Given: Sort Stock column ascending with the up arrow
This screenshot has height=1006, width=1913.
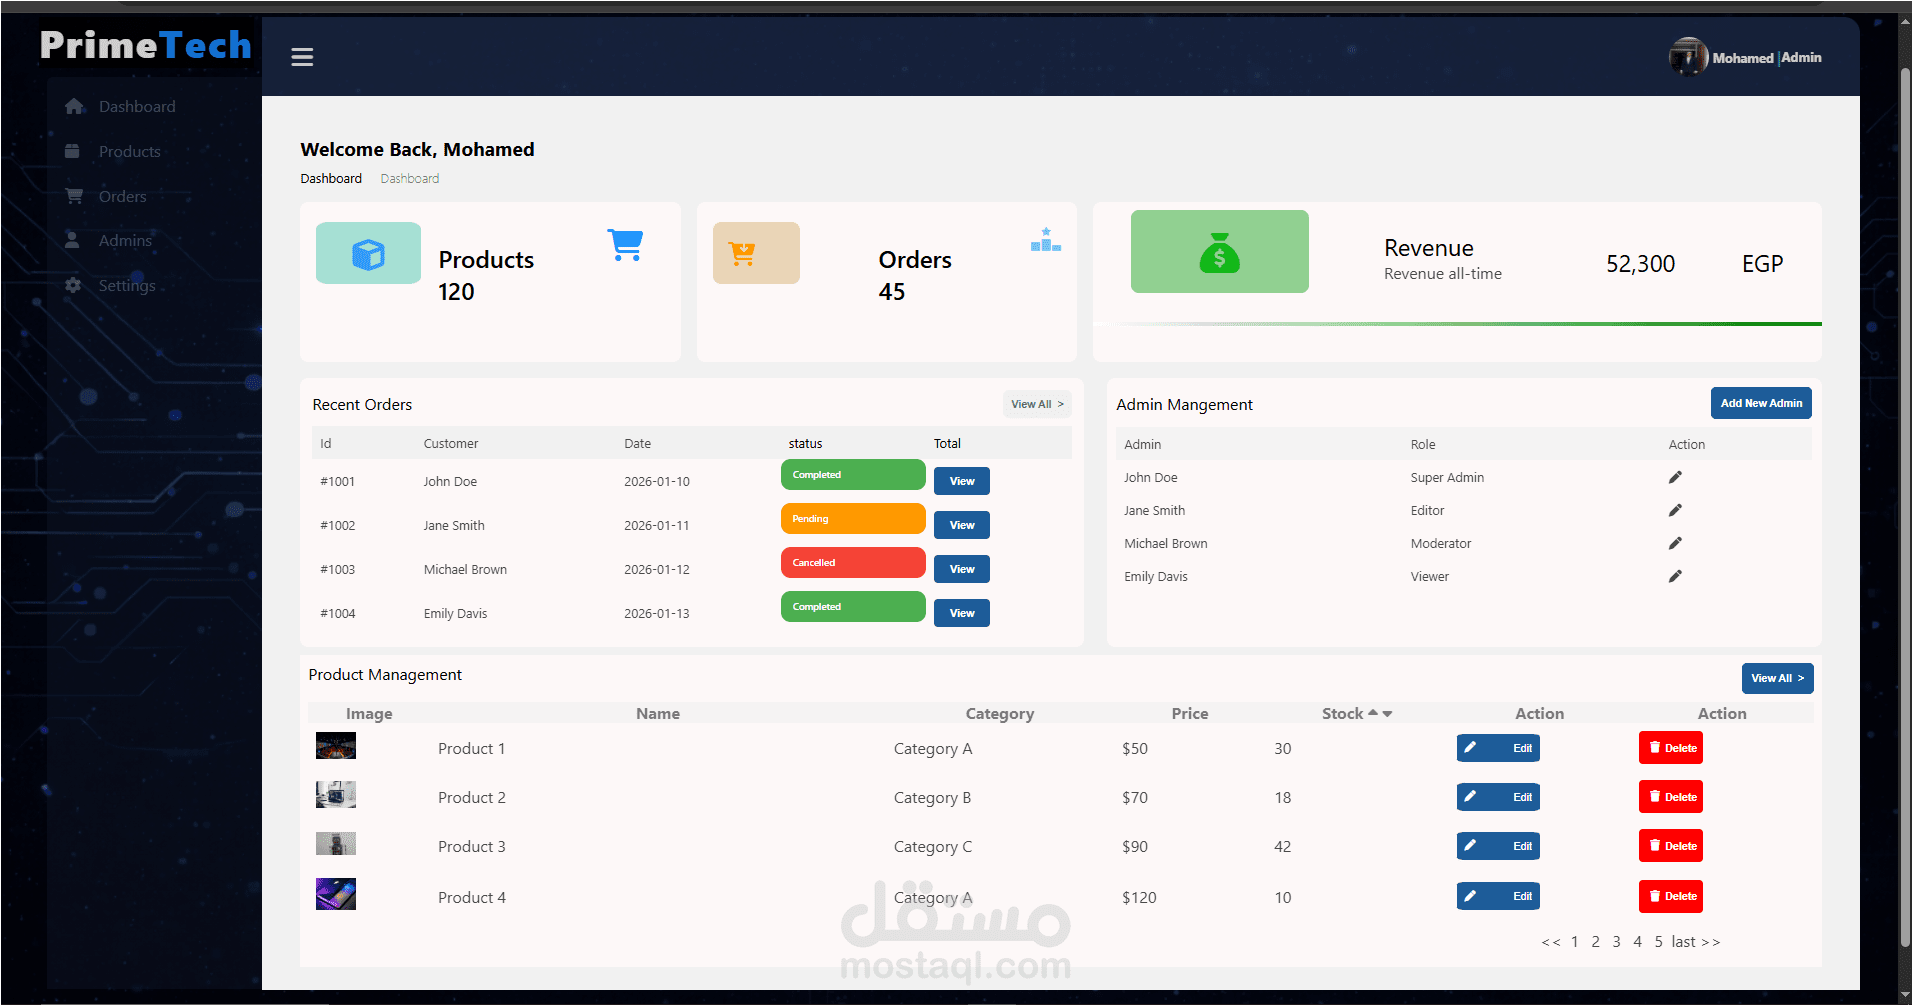Looking at the screenshot, I should [1372, 712].
